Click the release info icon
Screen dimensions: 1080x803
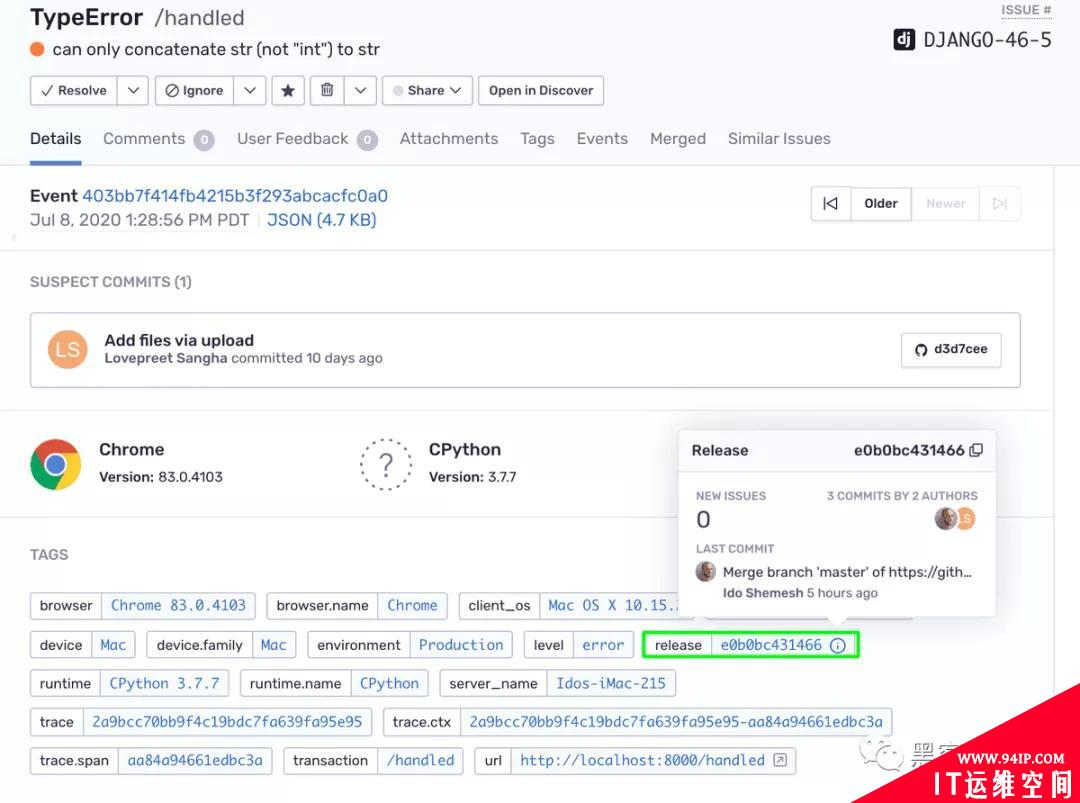838,645
